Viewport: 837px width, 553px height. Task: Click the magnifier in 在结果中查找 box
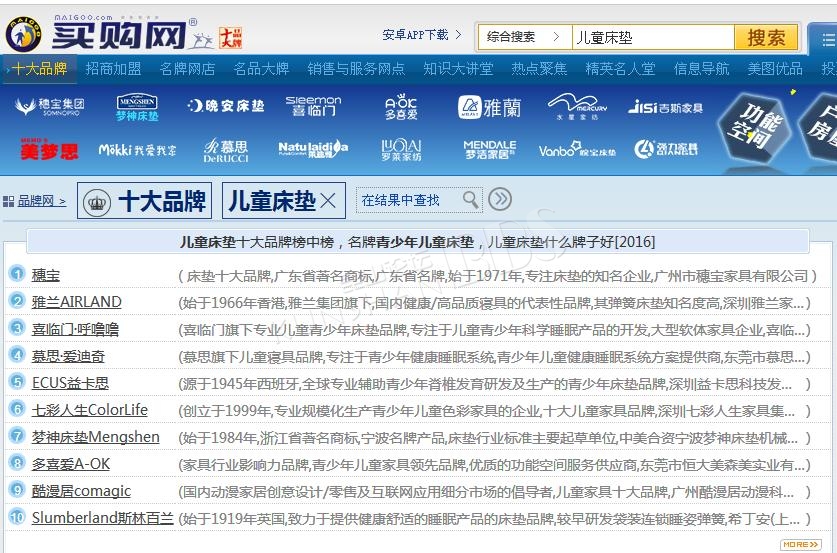(470, 200)
